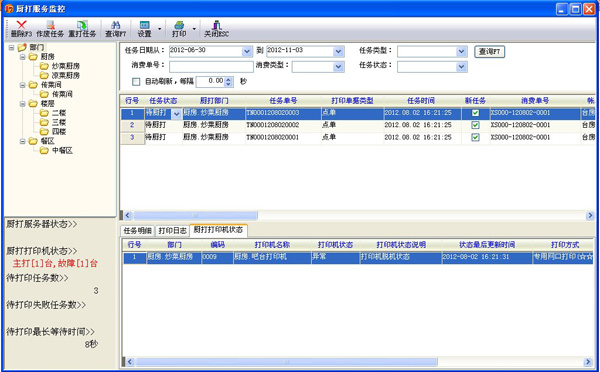The width and height of the screenshot is (600, 372).
Task: Click the red 主打[1]台,故障[1]台 status text
Action: click(55, 263)
